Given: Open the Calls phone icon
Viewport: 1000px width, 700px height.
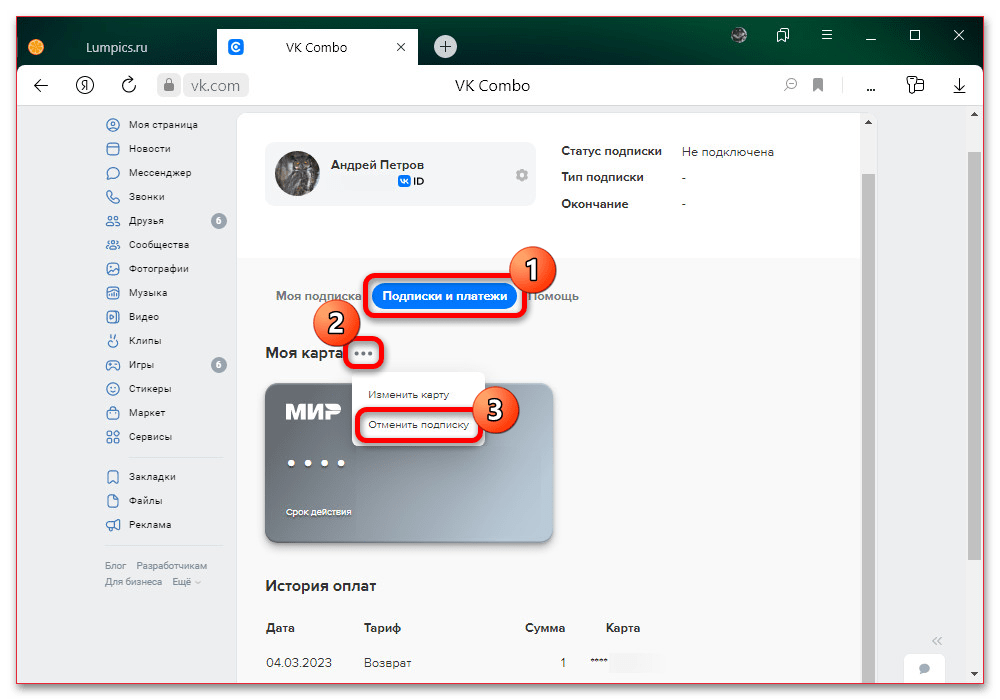Looking at the screenshot, I should pos(113,196).
